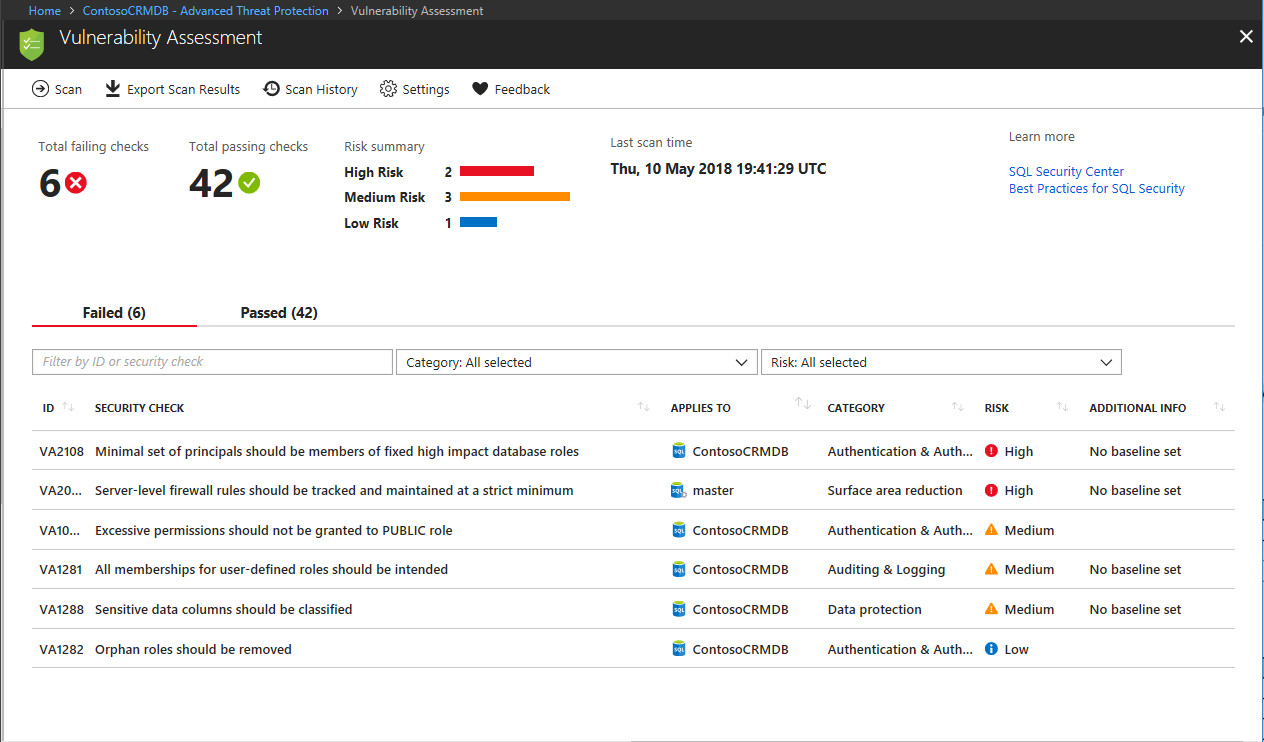
Task: Click the database icon in VA1288 row
Action: (679, 609)
